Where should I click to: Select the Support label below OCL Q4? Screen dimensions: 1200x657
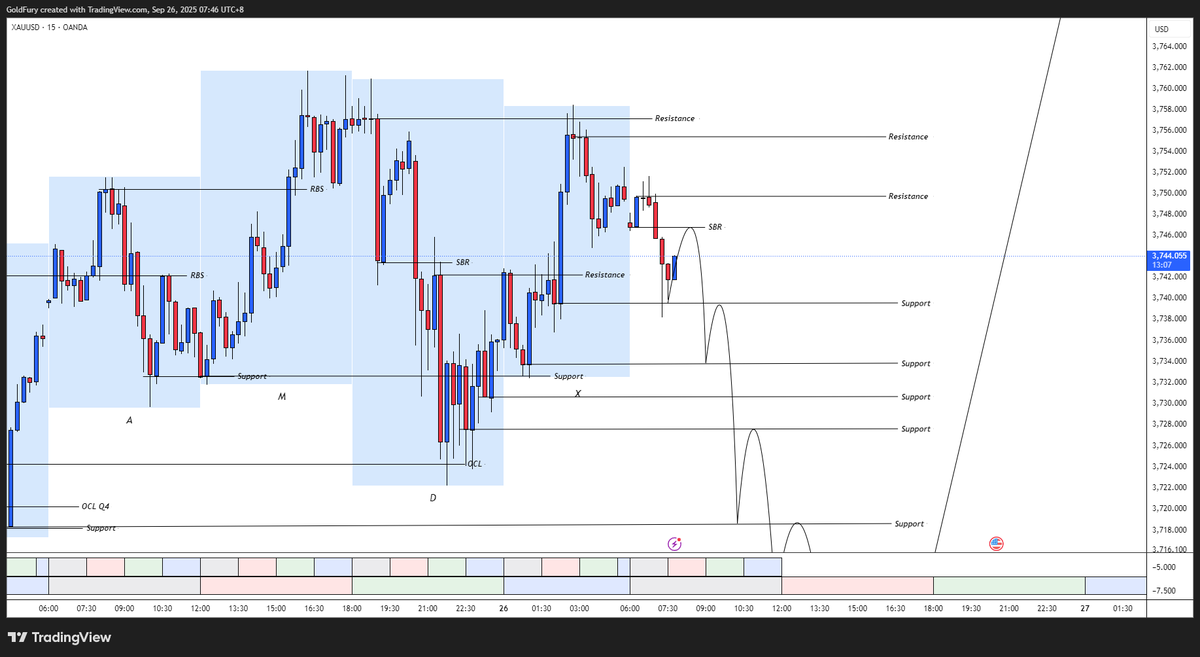(100, 527)
